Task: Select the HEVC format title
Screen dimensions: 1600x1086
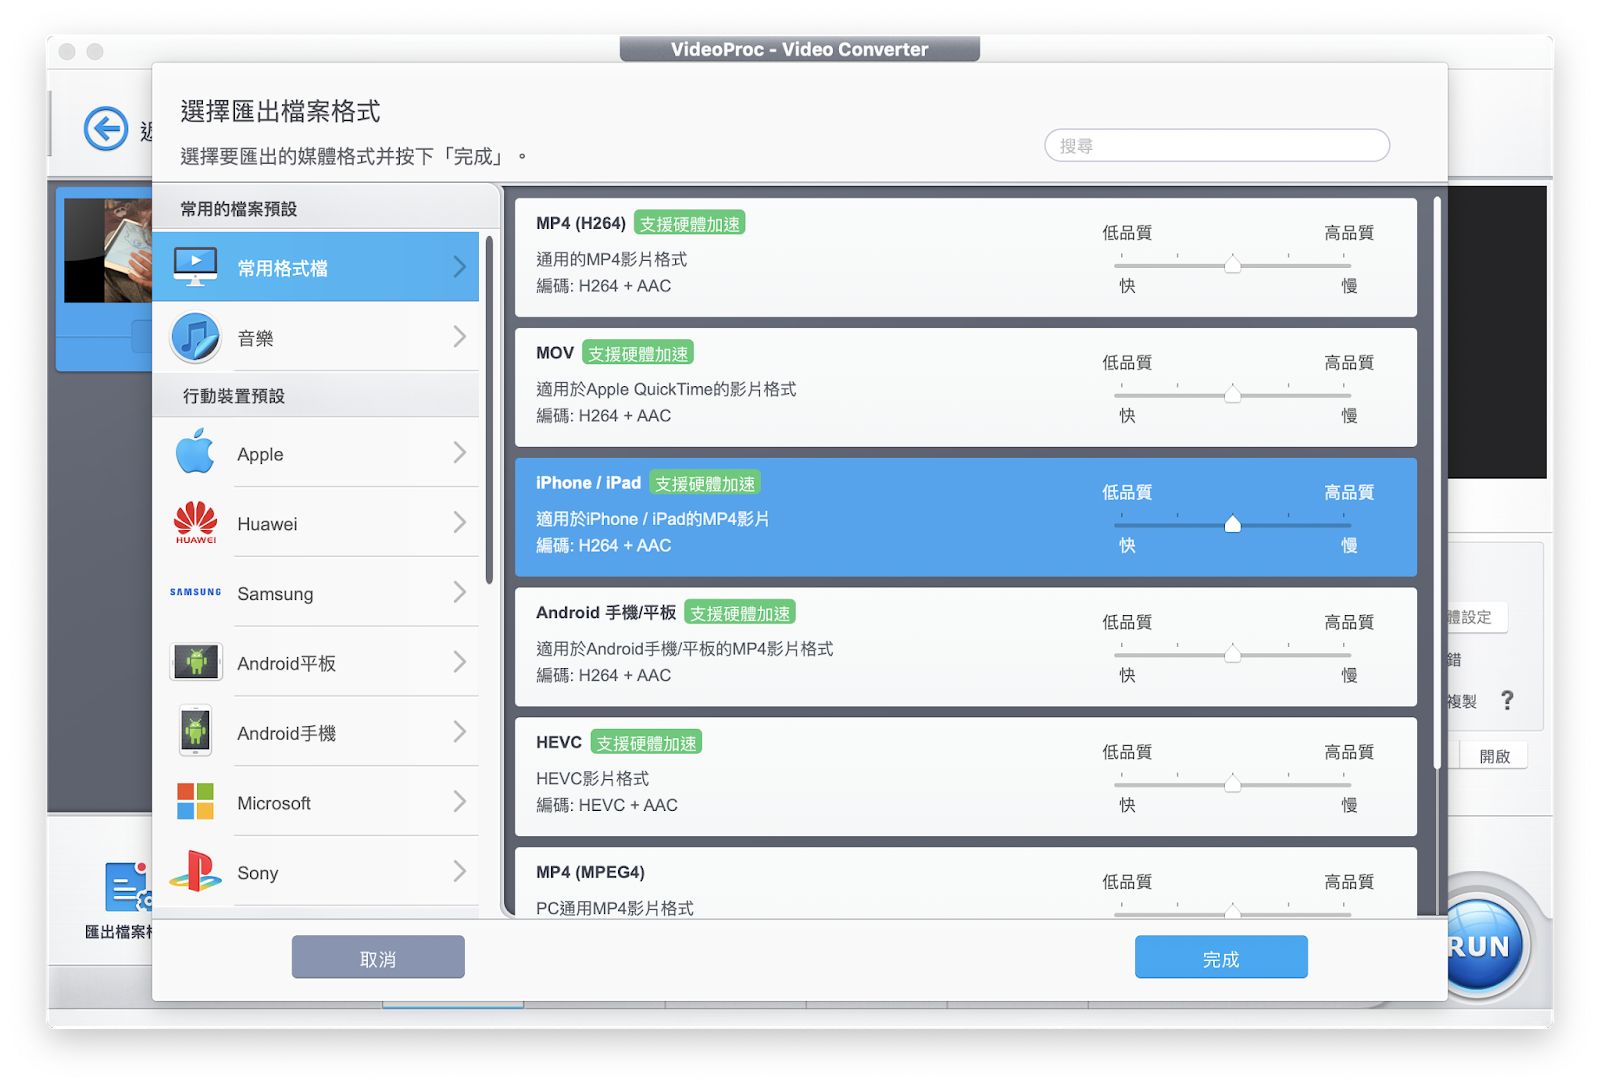Action: (x=559, y=743)
